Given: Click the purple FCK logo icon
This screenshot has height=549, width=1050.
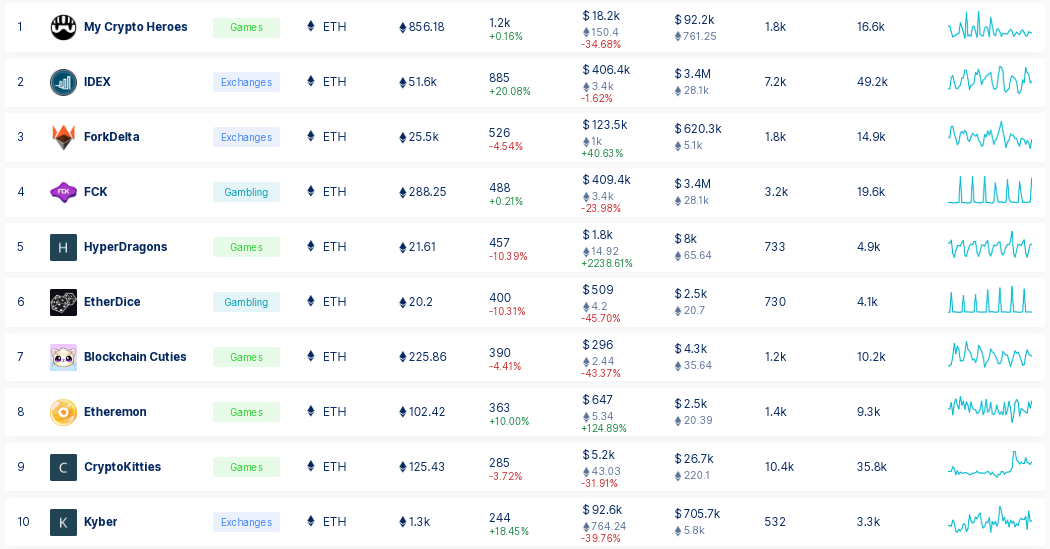Looking at the screenshot, I should pos(63,192).
